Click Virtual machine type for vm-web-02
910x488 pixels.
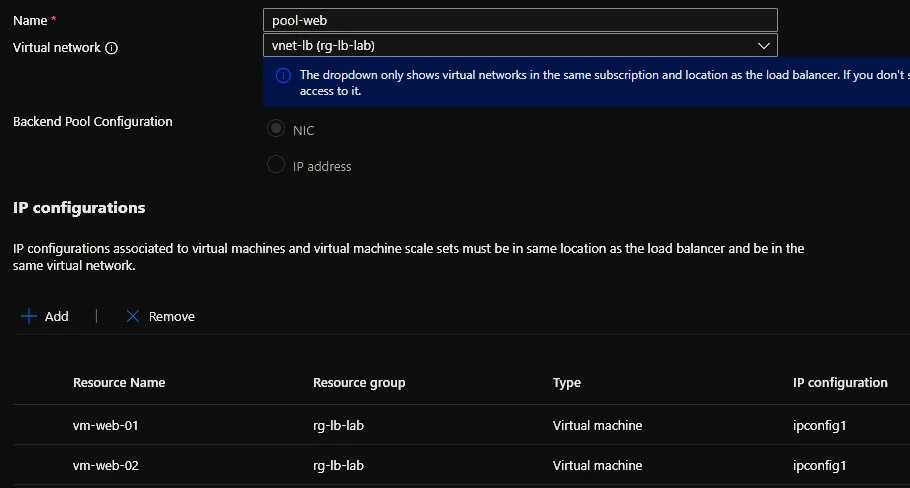597,465
